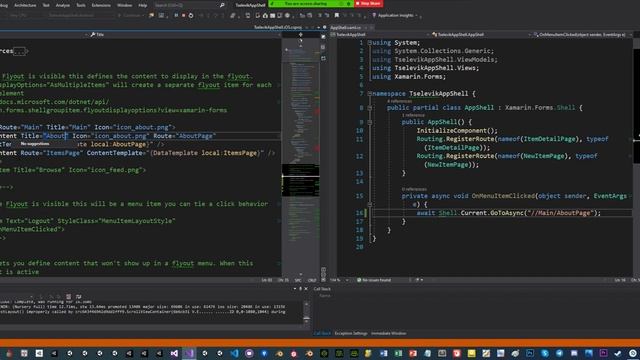Click the No issues found indicator
This screenshot has height=360, width=640.
(x=374, y=280)
